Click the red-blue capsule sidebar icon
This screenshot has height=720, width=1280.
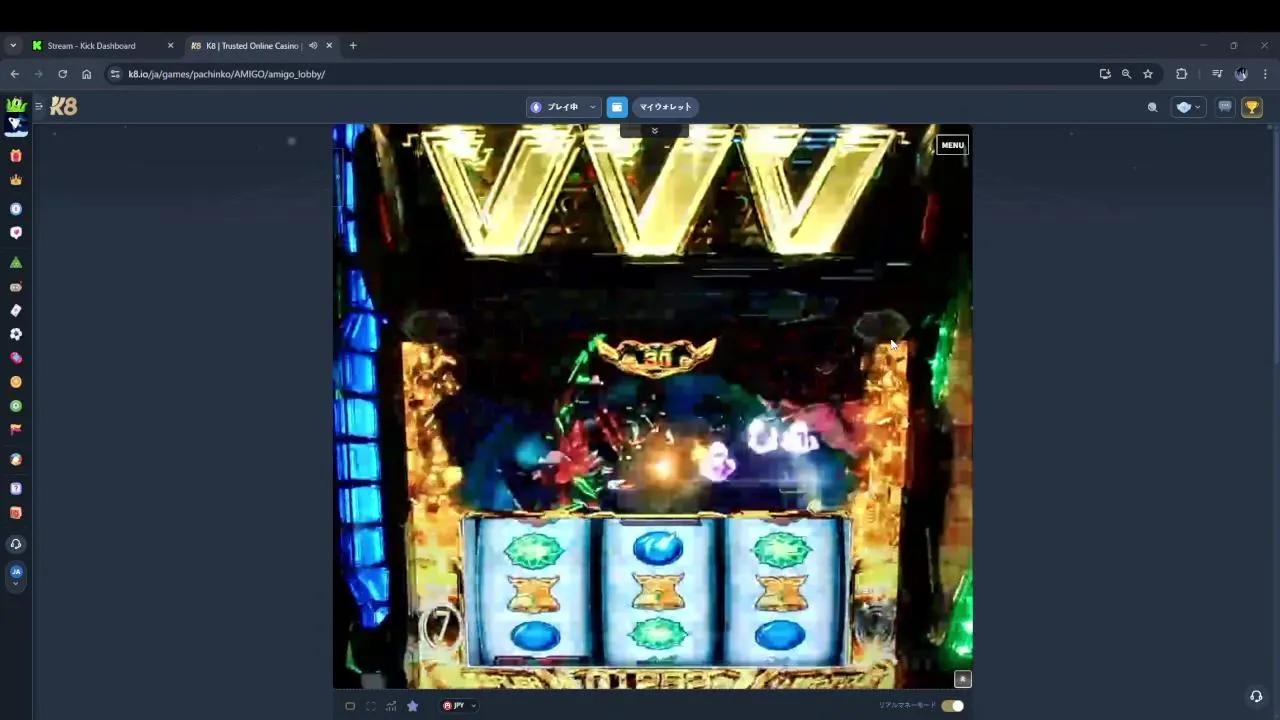[15, 358]
